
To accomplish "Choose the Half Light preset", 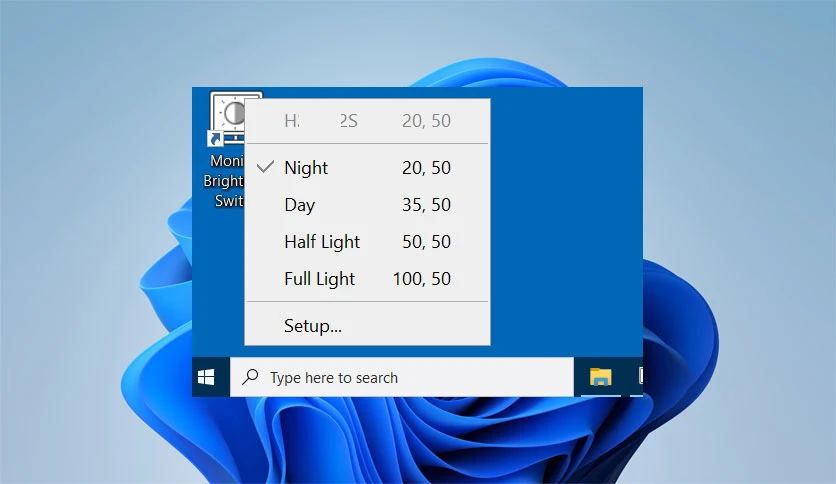I will (367, 241).
